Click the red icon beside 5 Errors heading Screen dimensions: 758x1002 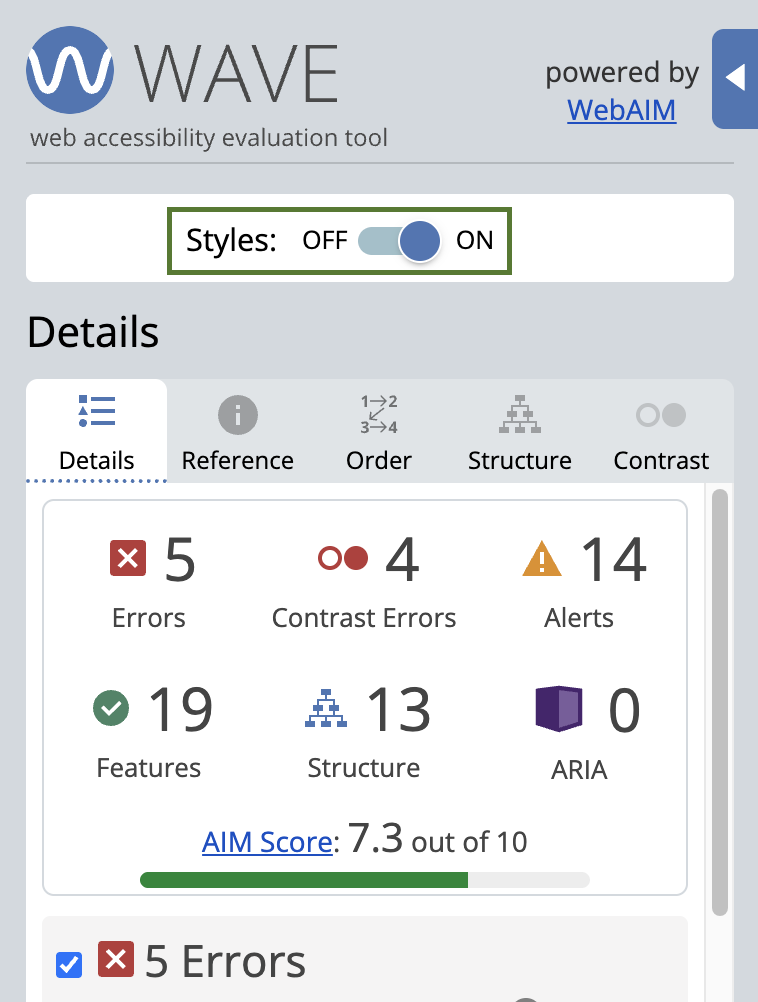(x=116, y=962)
